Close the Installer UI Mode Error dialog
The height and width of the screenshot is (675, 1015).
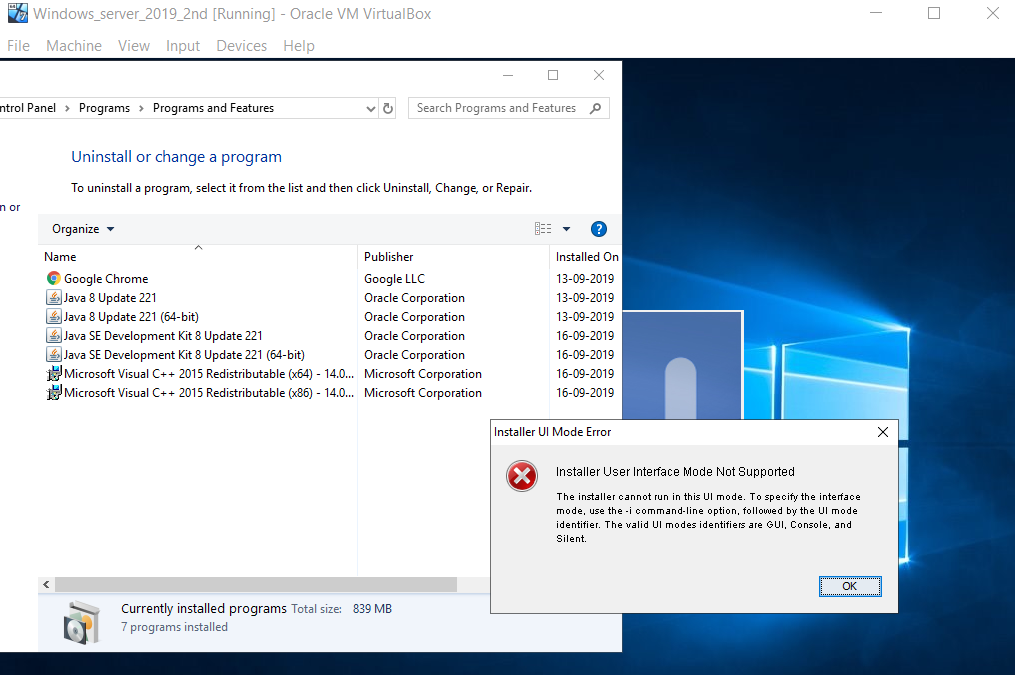[882, 432]
